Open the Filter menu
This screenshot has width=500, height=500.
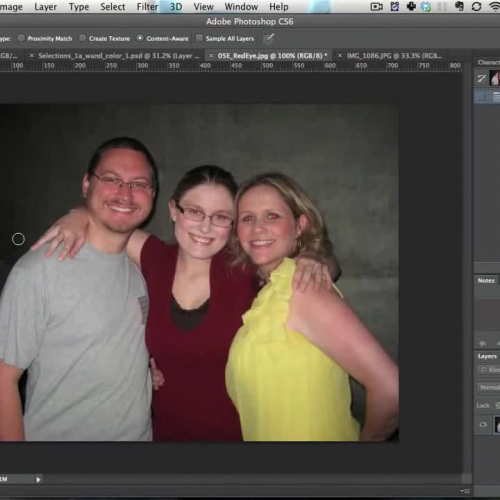pyautogui.click(x=147, y=7)
